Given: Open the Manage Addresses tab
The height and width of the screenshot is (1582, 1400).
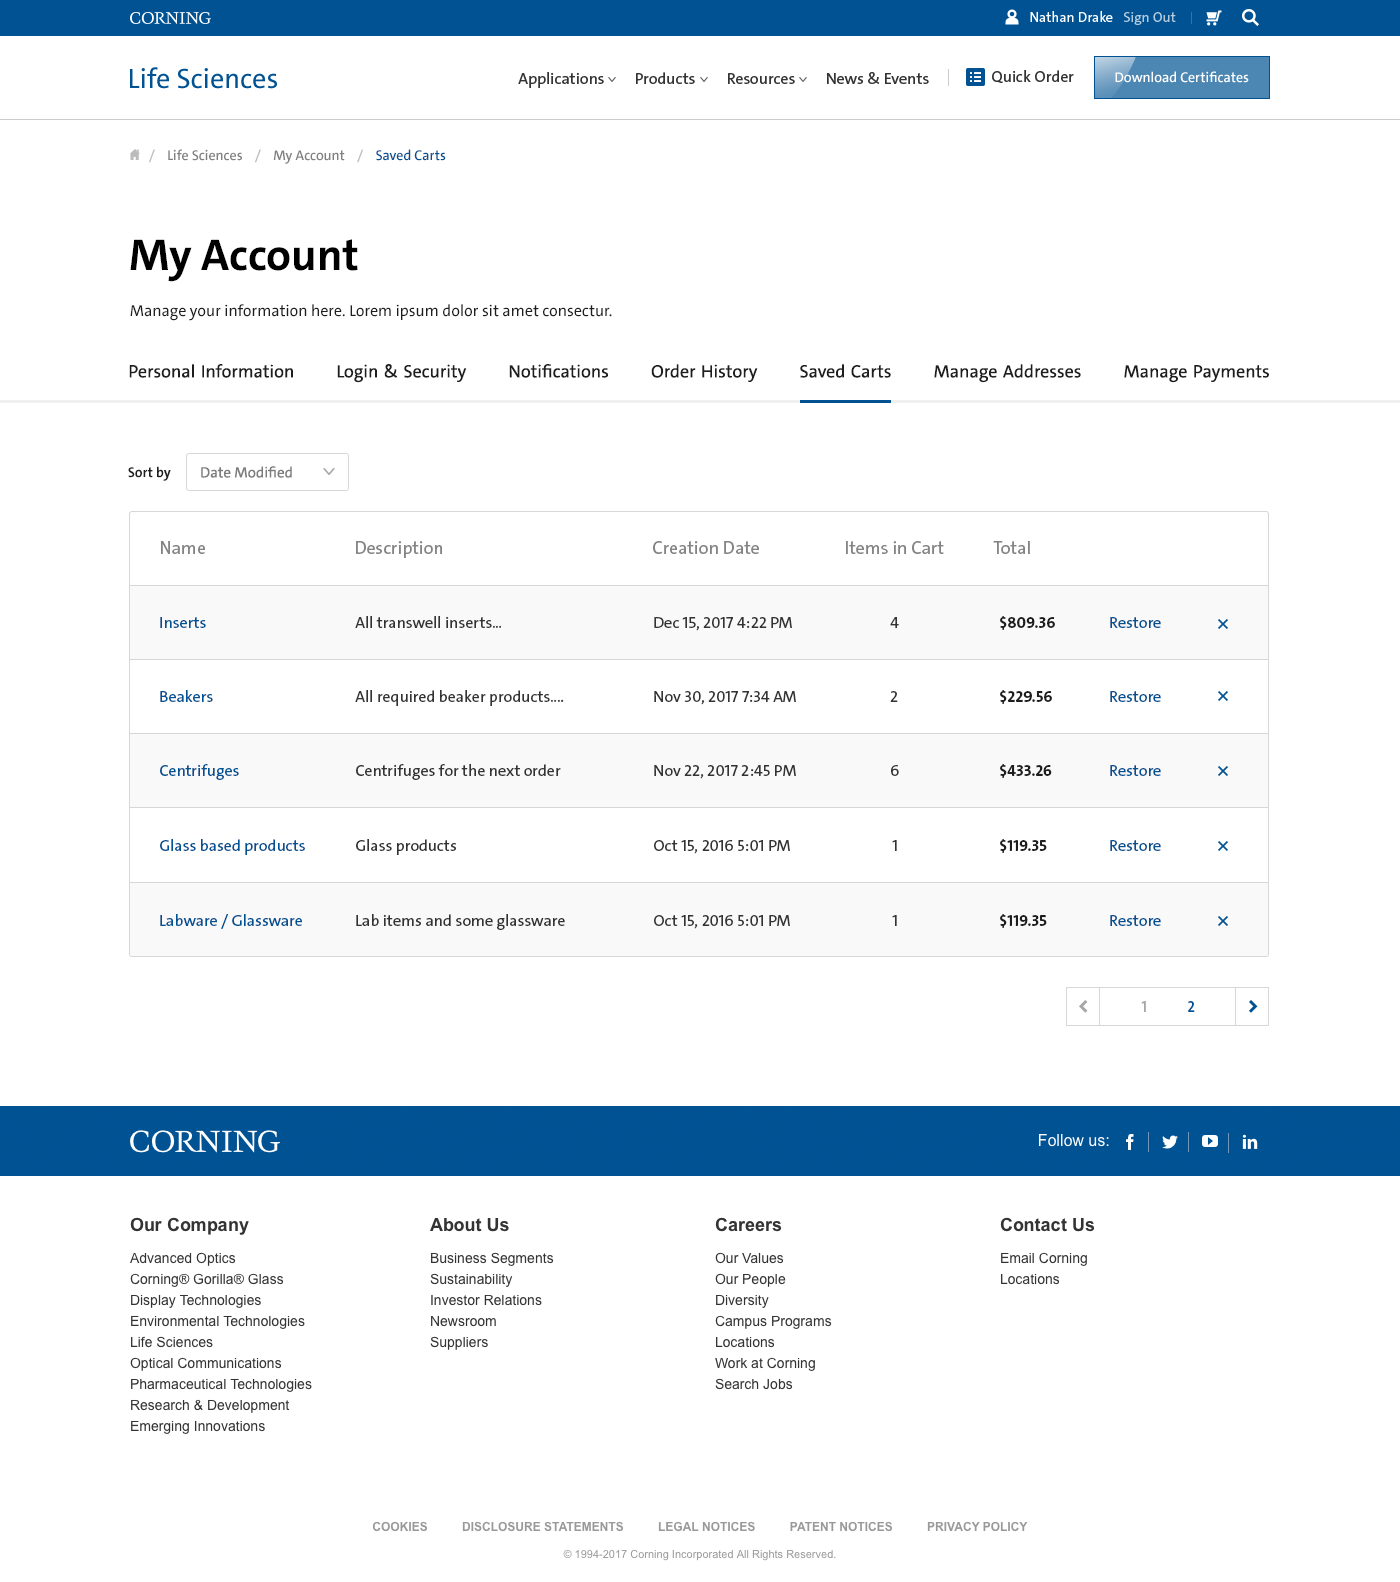Looking at the screenshot, I should point(1007,372).
